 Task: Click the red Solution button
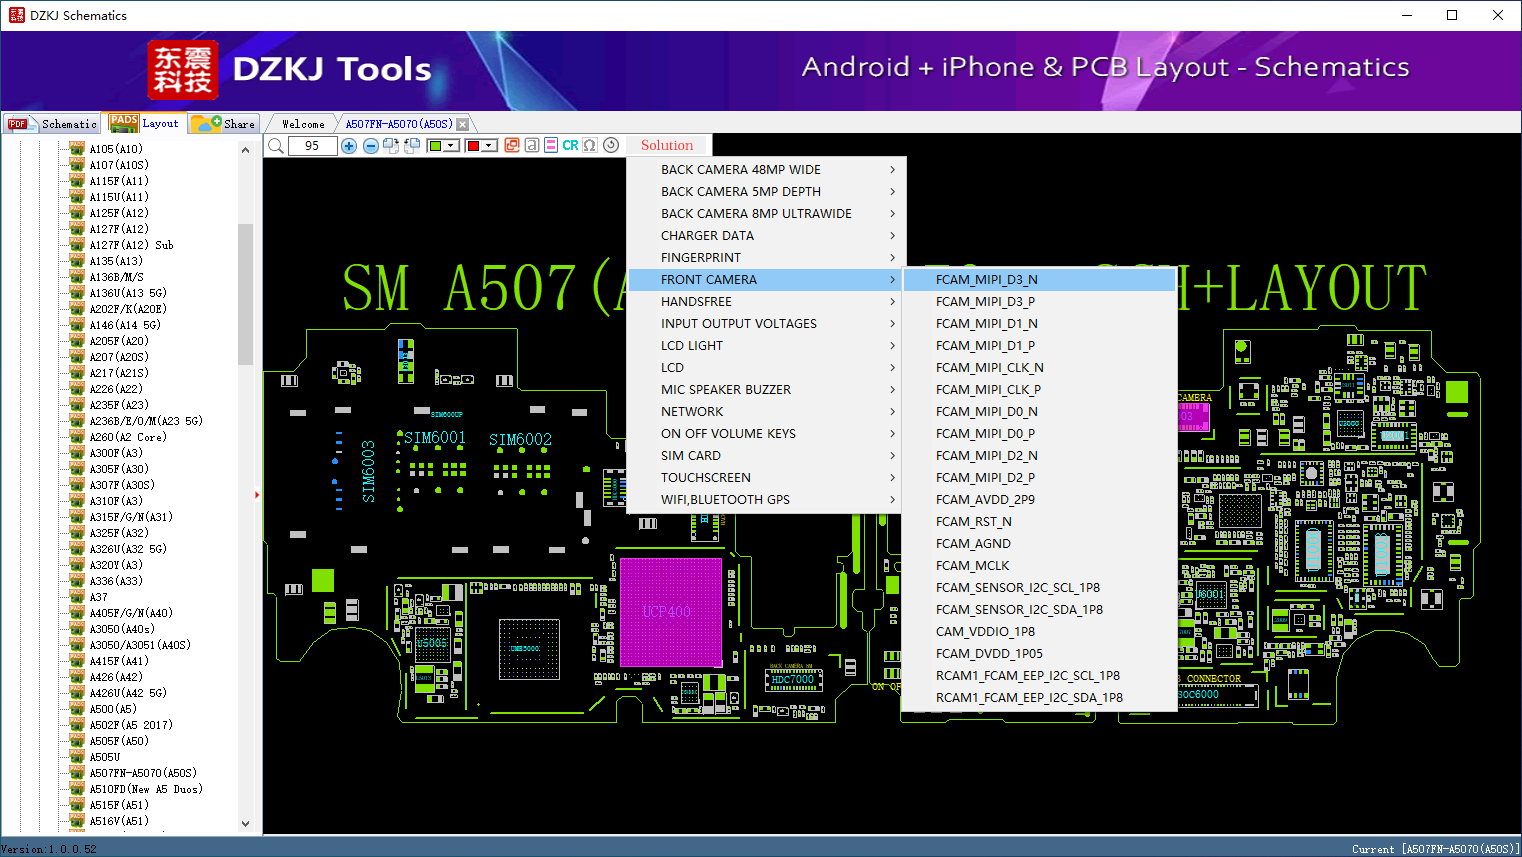667,145
